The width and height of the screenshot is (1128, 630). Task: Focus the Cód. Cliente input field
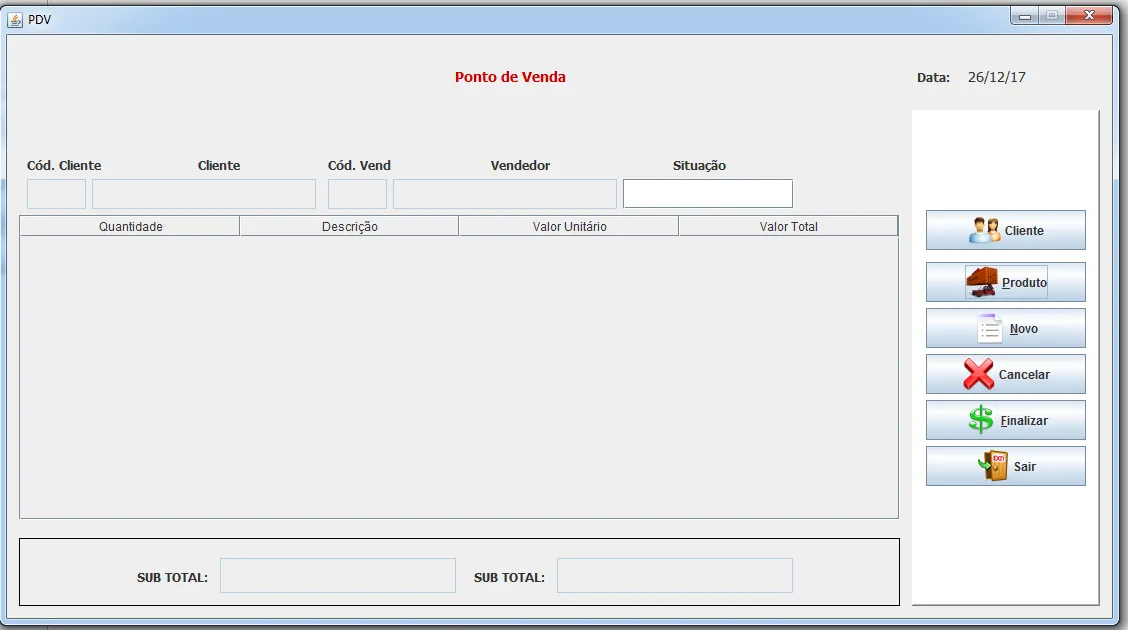(x=56, y=194)
